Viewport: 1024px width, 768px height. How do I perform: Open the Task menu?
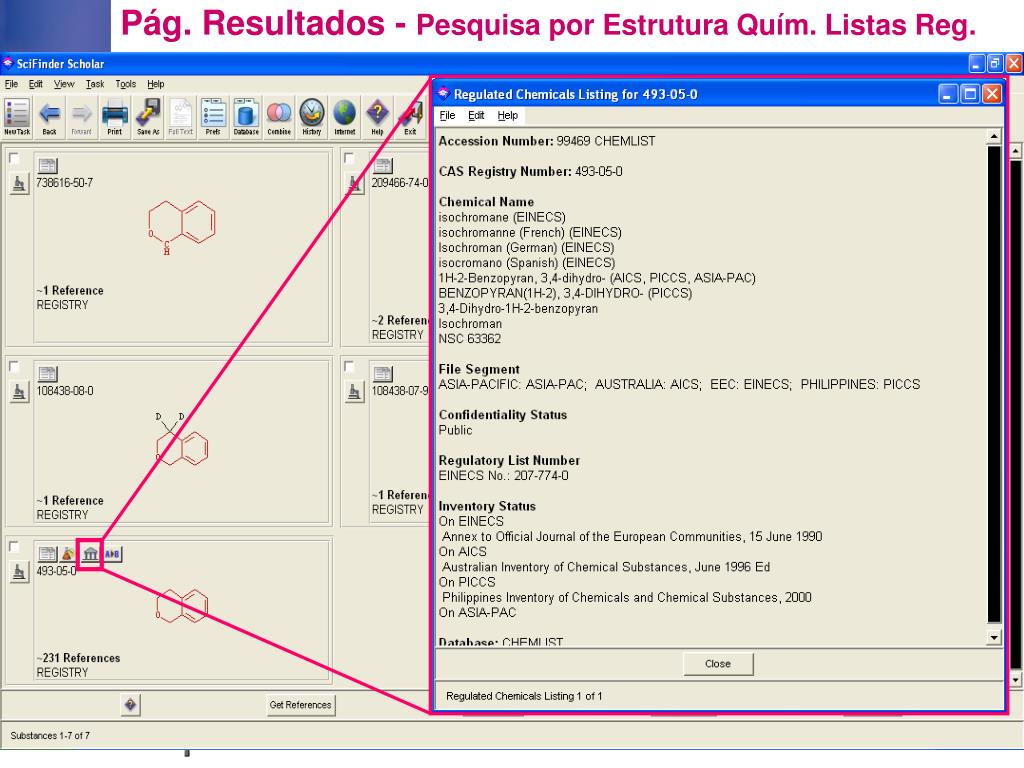tap(95, 84)
